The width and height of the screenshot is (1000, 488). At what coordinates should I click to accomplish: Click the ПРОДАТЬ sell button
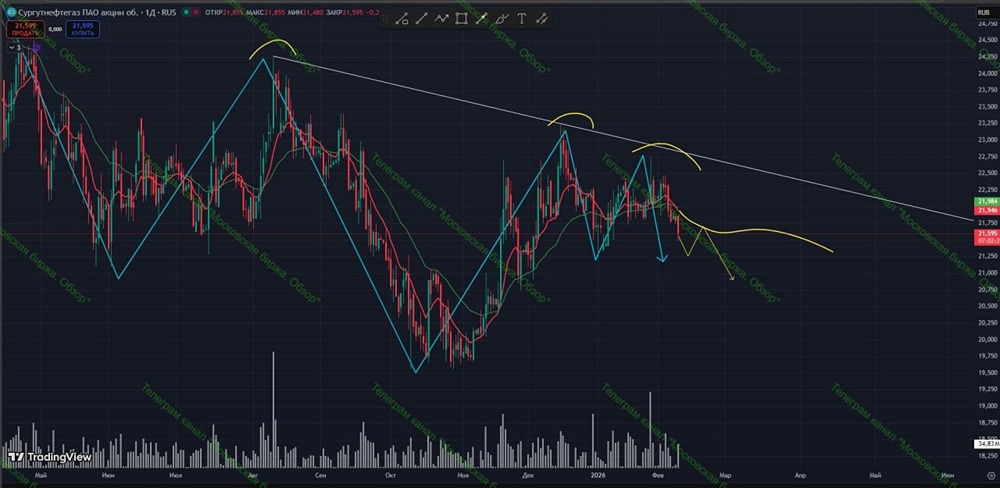coord(26,29)
